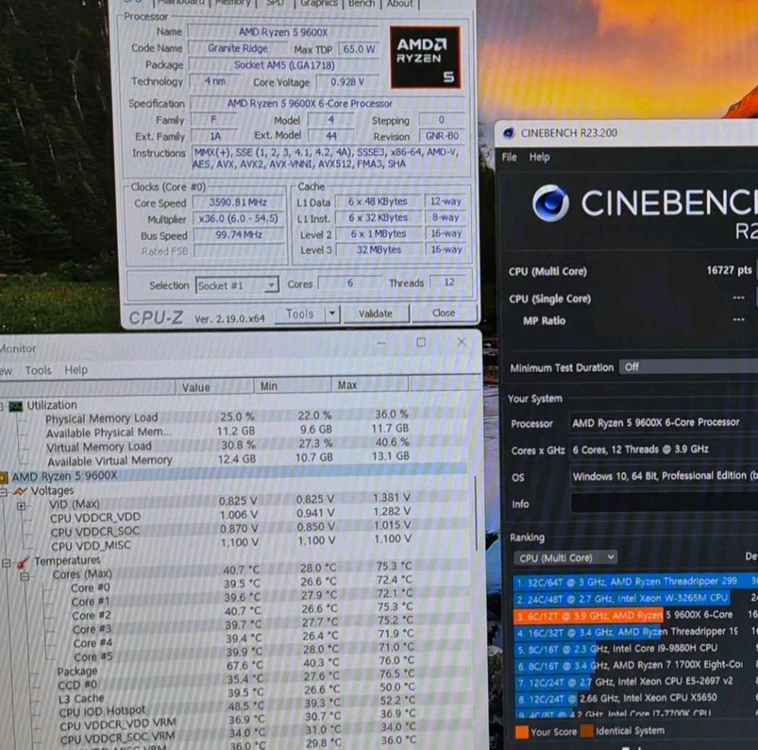Select the CPU VDDCR_SOC voltage row
758x750 pixels.
coord(231,530)
